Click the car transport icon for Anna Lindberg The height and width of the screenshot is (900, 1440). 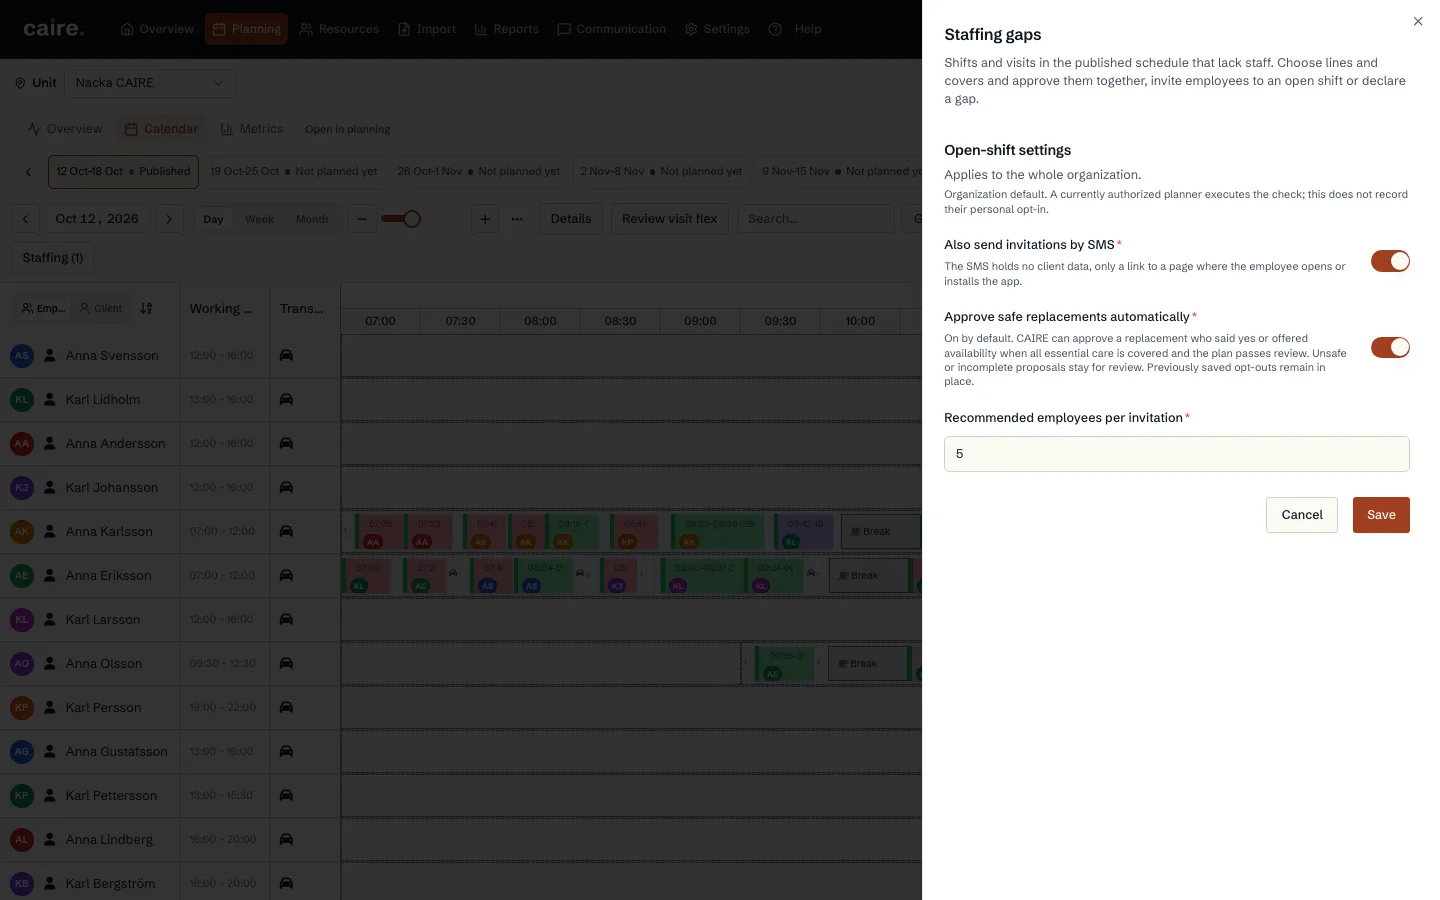pos(286,839)
